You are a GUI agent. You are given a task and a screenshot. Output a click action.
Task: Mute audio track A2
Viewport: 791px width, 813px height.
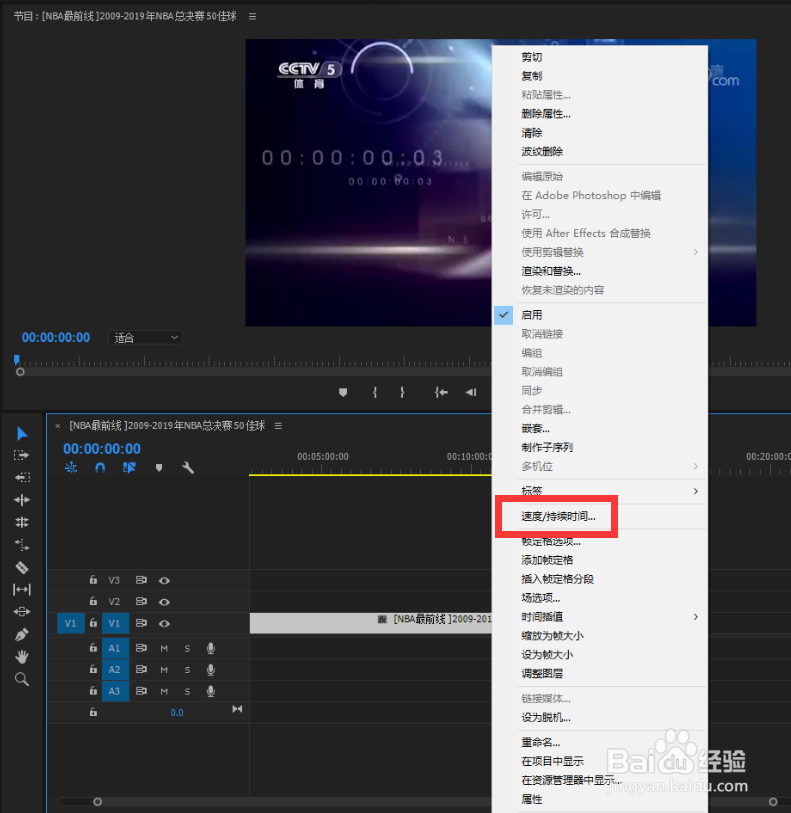click(164, 669)
